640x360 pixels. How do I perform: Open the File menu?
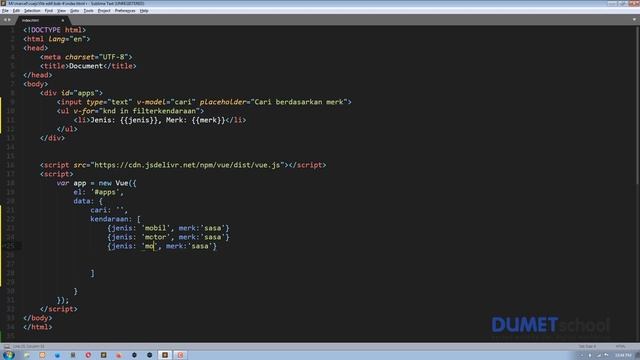(x=5, y=11)
